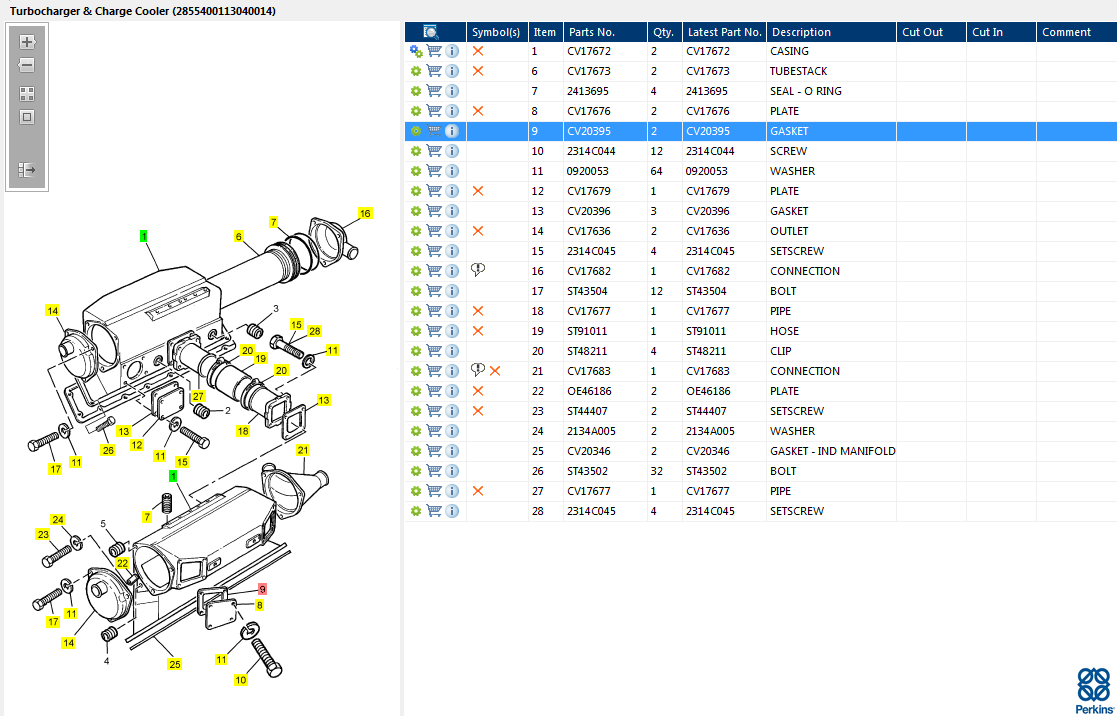Click the Qty. column header
This screenshot has height=716, width=1117.
663,32
